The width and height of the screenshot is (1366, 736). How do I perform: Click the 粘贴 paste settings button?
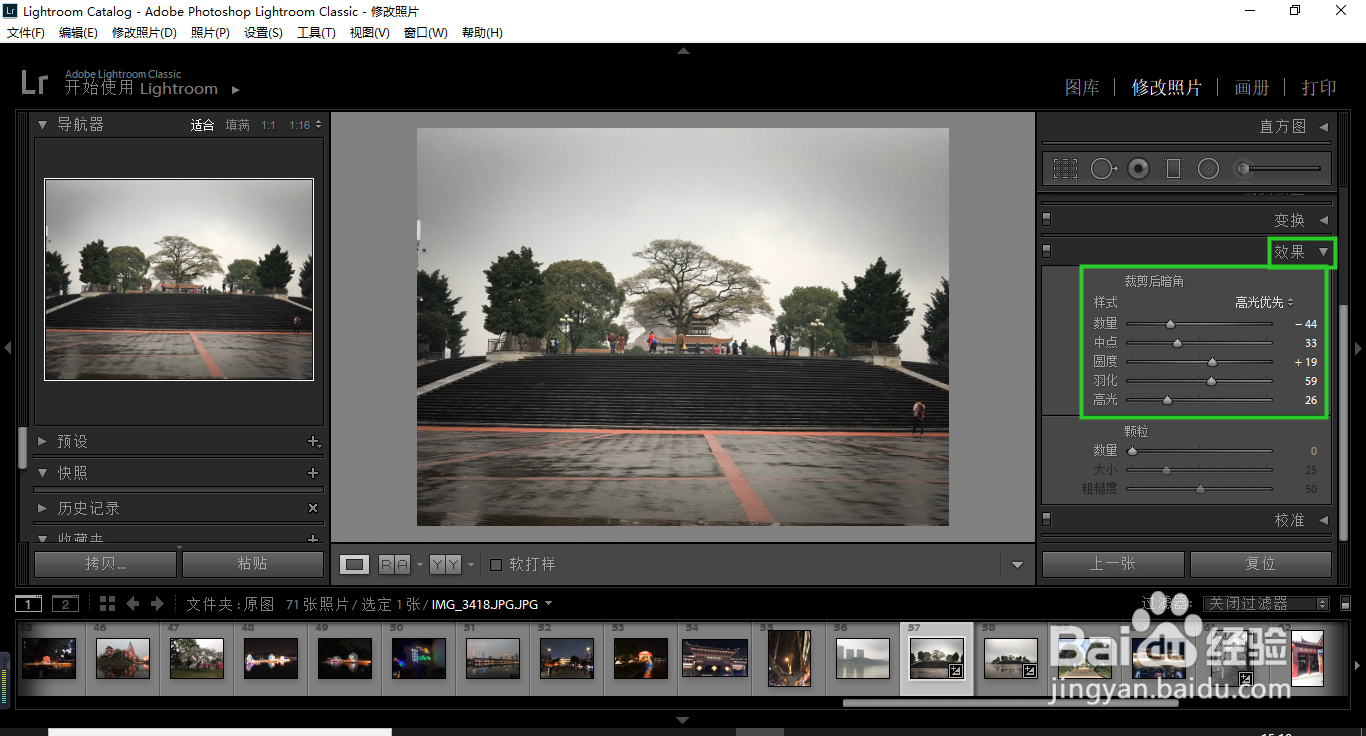point(252,564)
